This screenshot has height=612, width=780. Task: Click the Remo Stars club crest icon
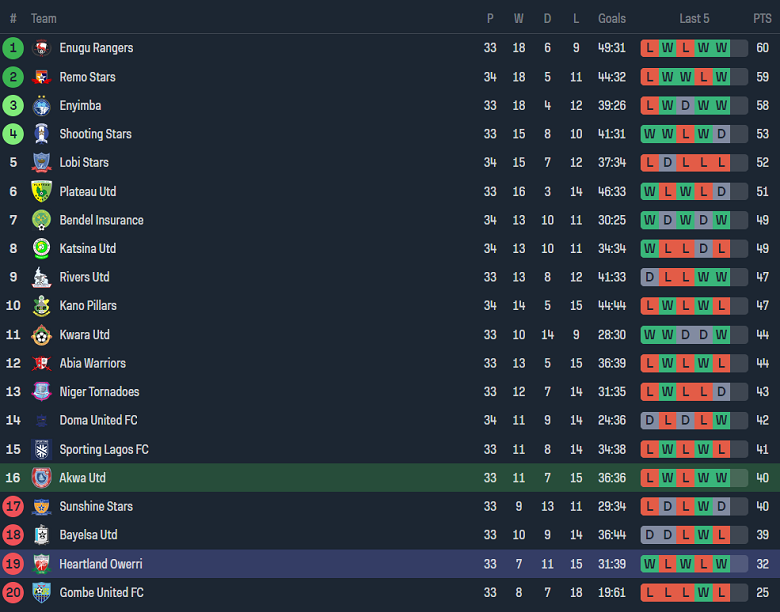(41, 77)
